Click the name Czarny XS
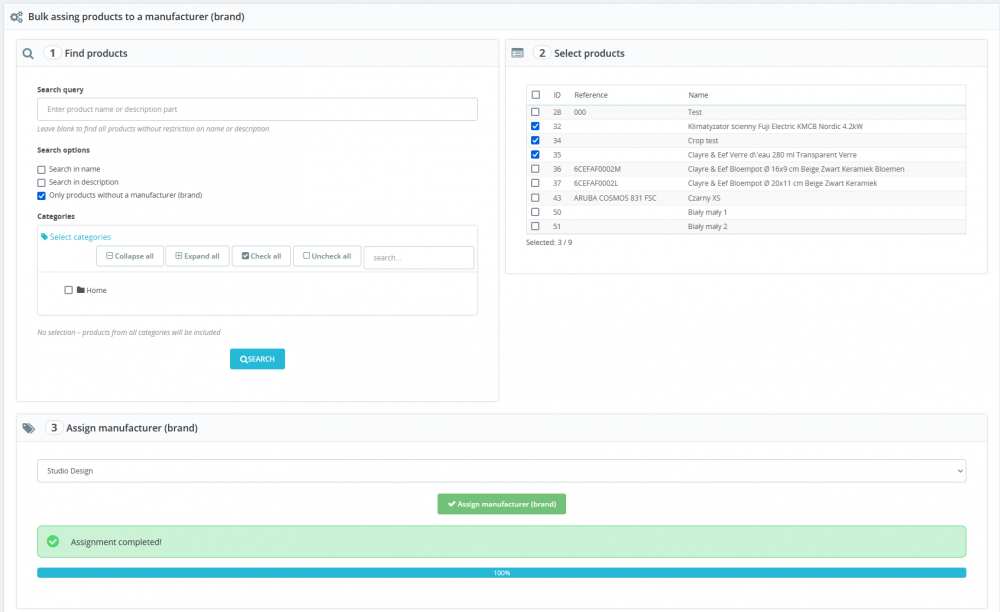Screen dimensions: 1000x612 click(704, 198)
